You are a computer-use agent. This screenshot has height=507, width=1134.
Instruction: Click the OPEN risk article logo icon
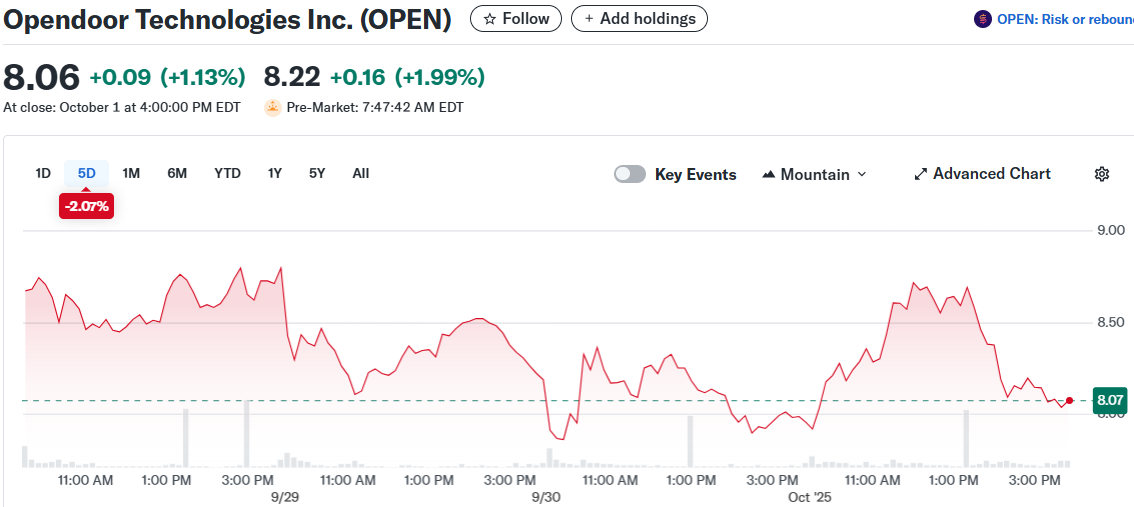[982, 19]
